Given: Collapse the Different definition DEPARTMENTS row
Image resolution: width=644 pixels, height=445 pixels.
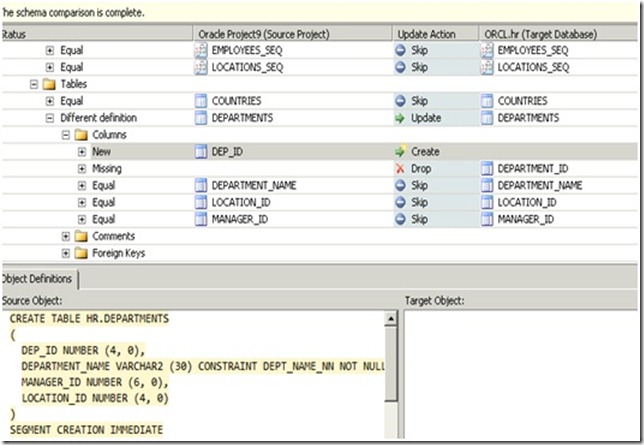Looking at the screenshot, I should click(x=50, y=118).
